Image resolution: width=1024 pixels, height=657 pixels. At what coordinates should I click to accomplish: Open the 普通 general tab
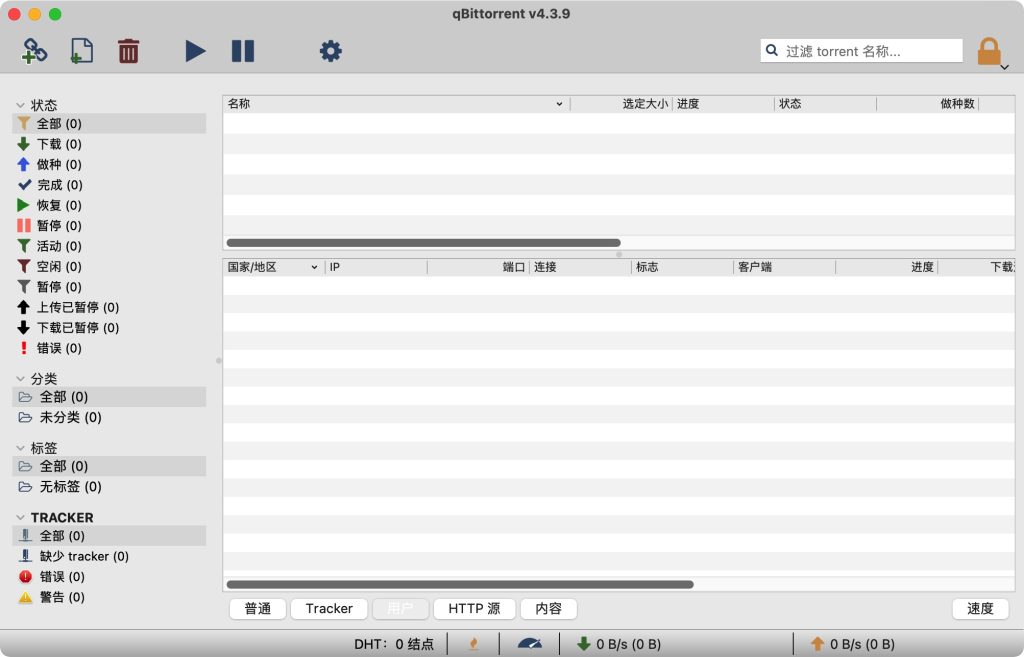pos(258,608)
